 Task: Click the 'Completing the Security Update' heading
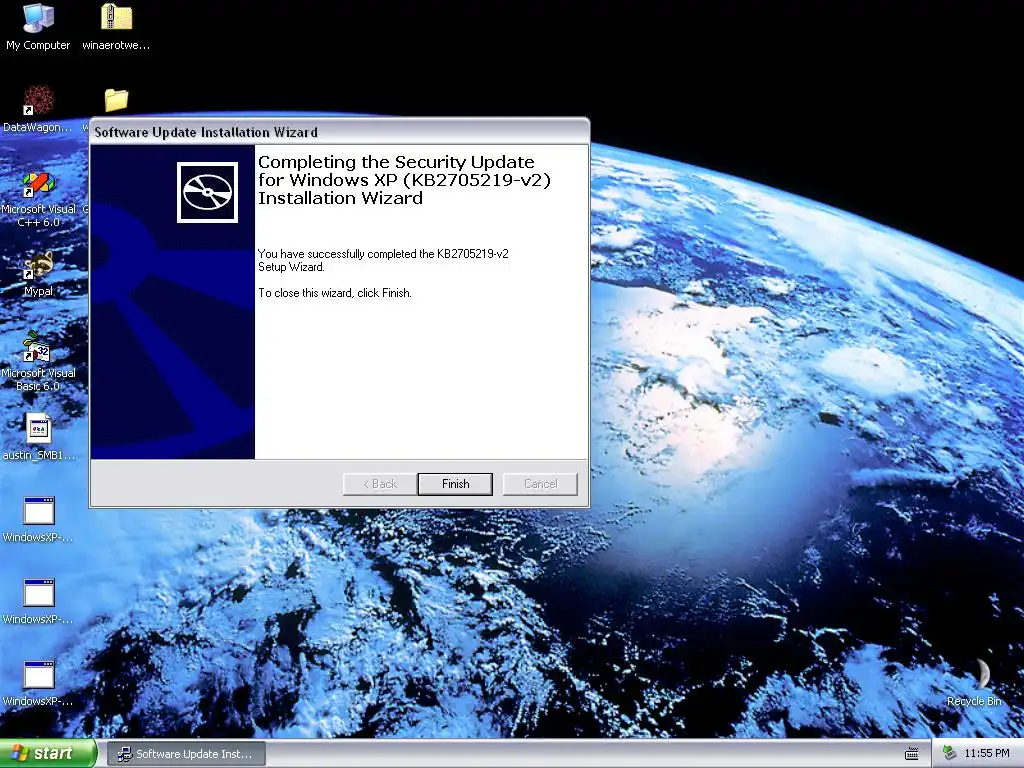coord(404,180)
